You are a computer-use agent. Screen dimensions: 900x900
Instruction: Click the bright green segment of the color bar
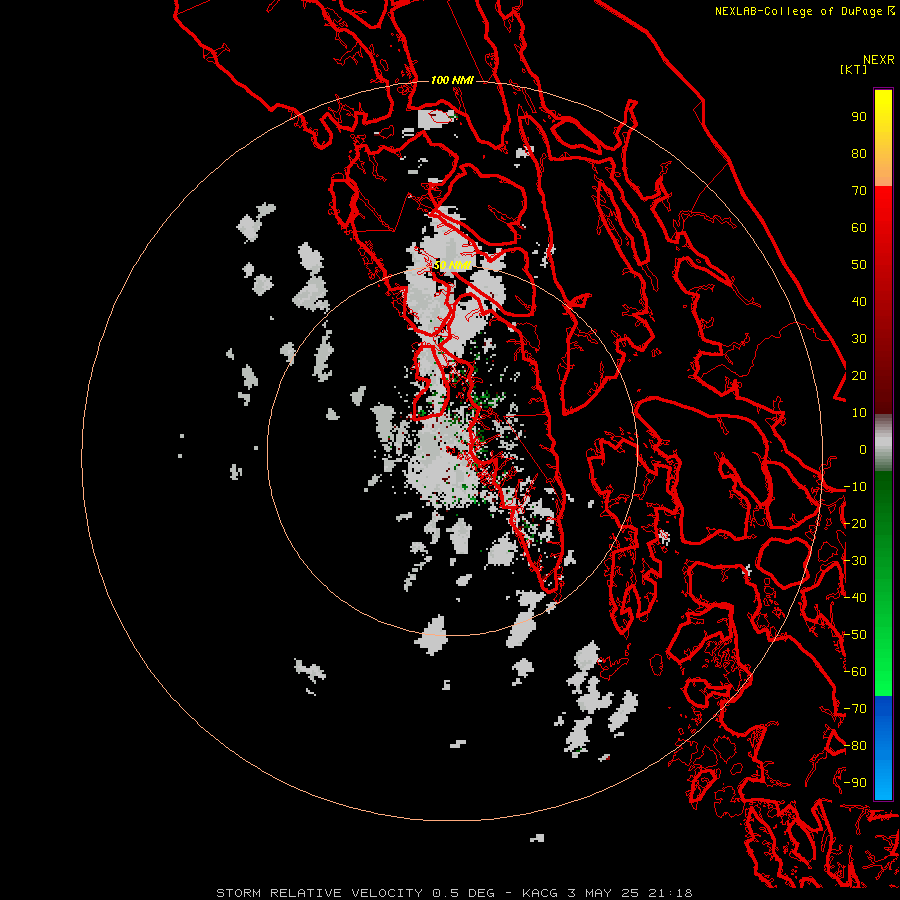click(x=883, y=643)
